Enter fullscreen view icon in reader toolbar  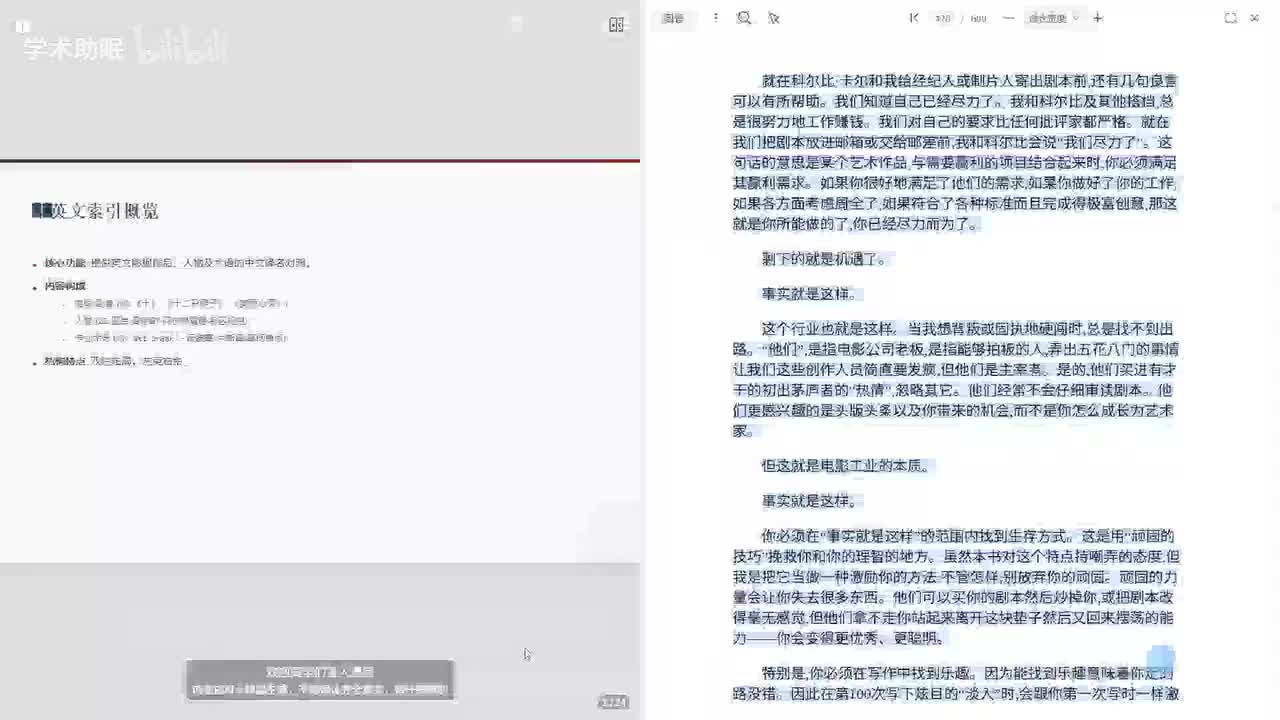pyautogui.click(x=1230, y=18)
